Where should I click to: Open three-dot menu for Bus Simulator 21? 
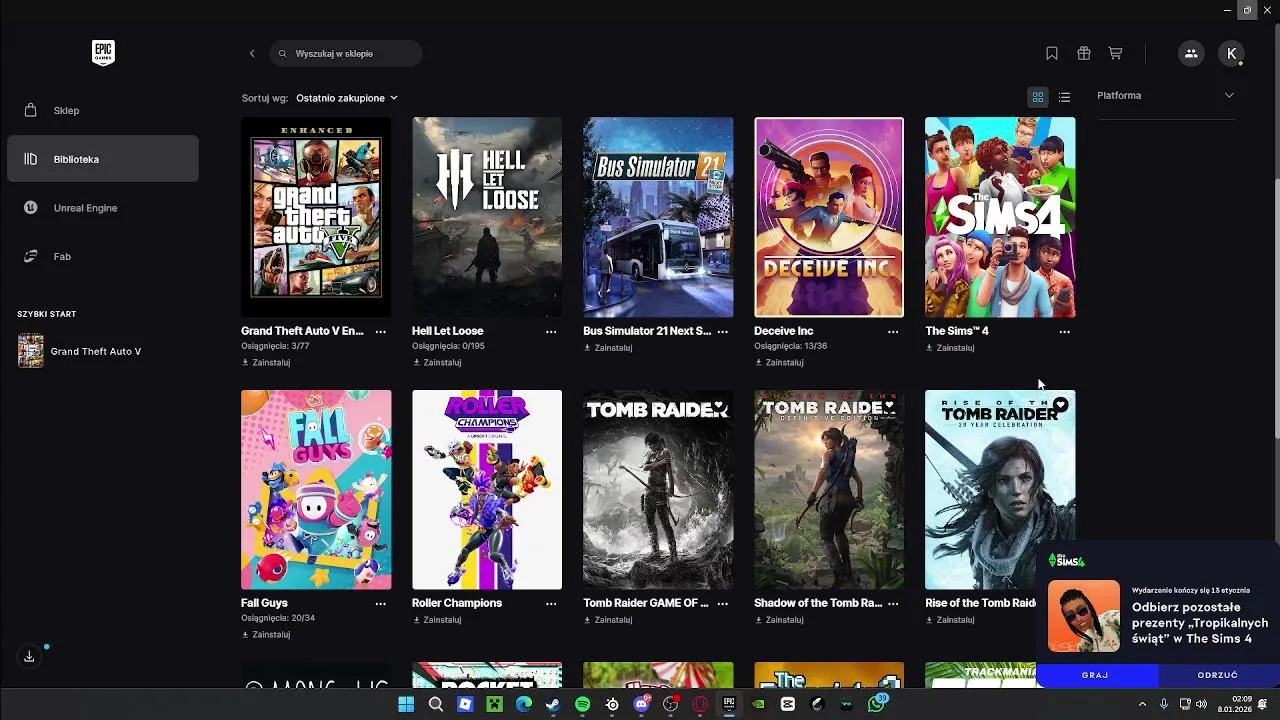pyautogui.click(x=722, y=331)
